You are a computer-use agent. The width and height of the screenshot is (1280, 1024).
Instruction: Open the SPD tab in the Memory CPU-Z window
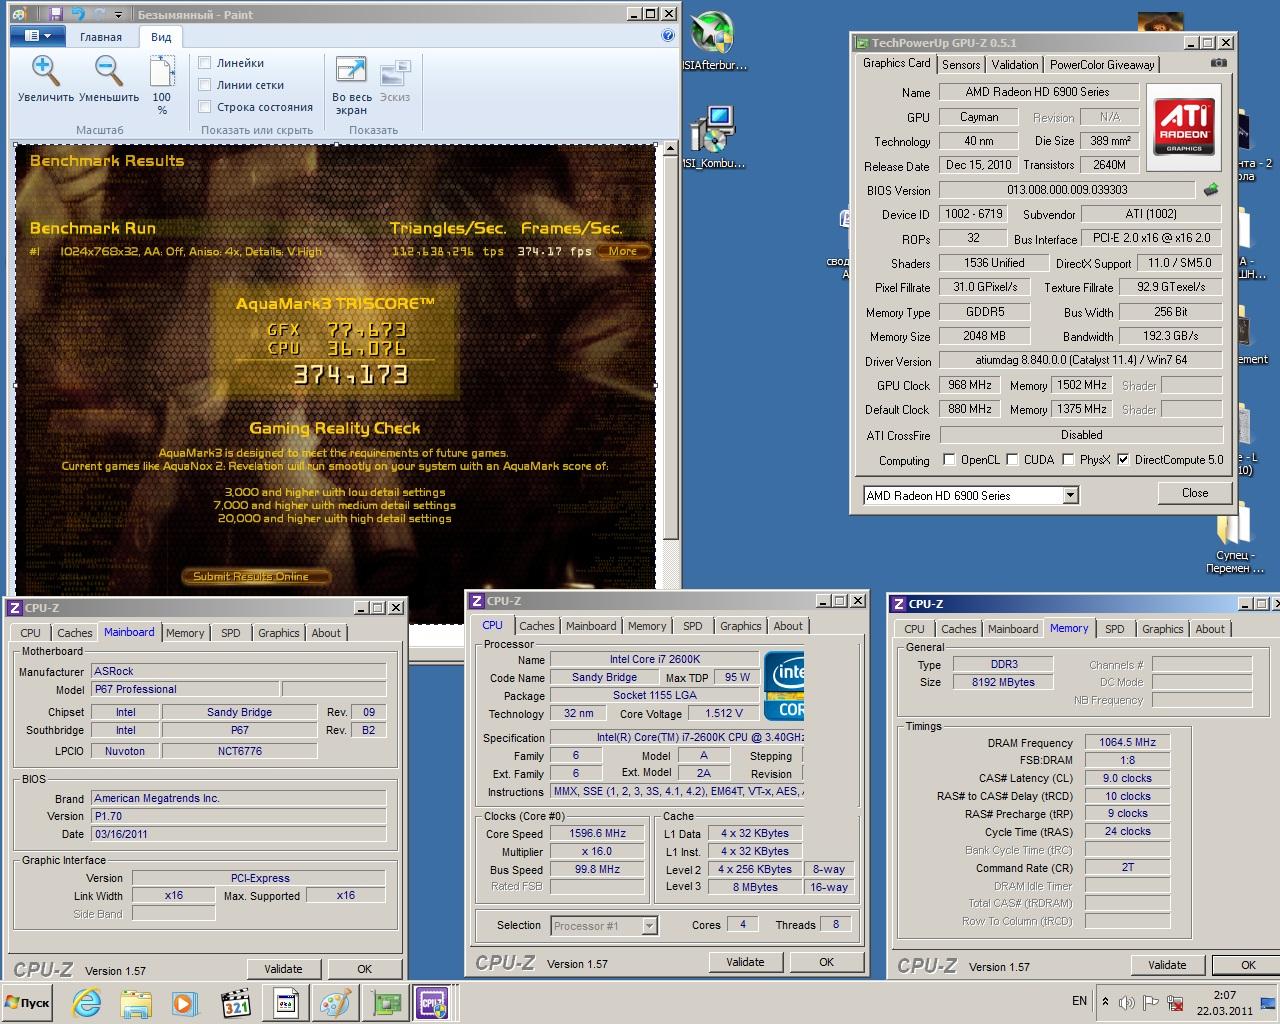pos(1115,629)
